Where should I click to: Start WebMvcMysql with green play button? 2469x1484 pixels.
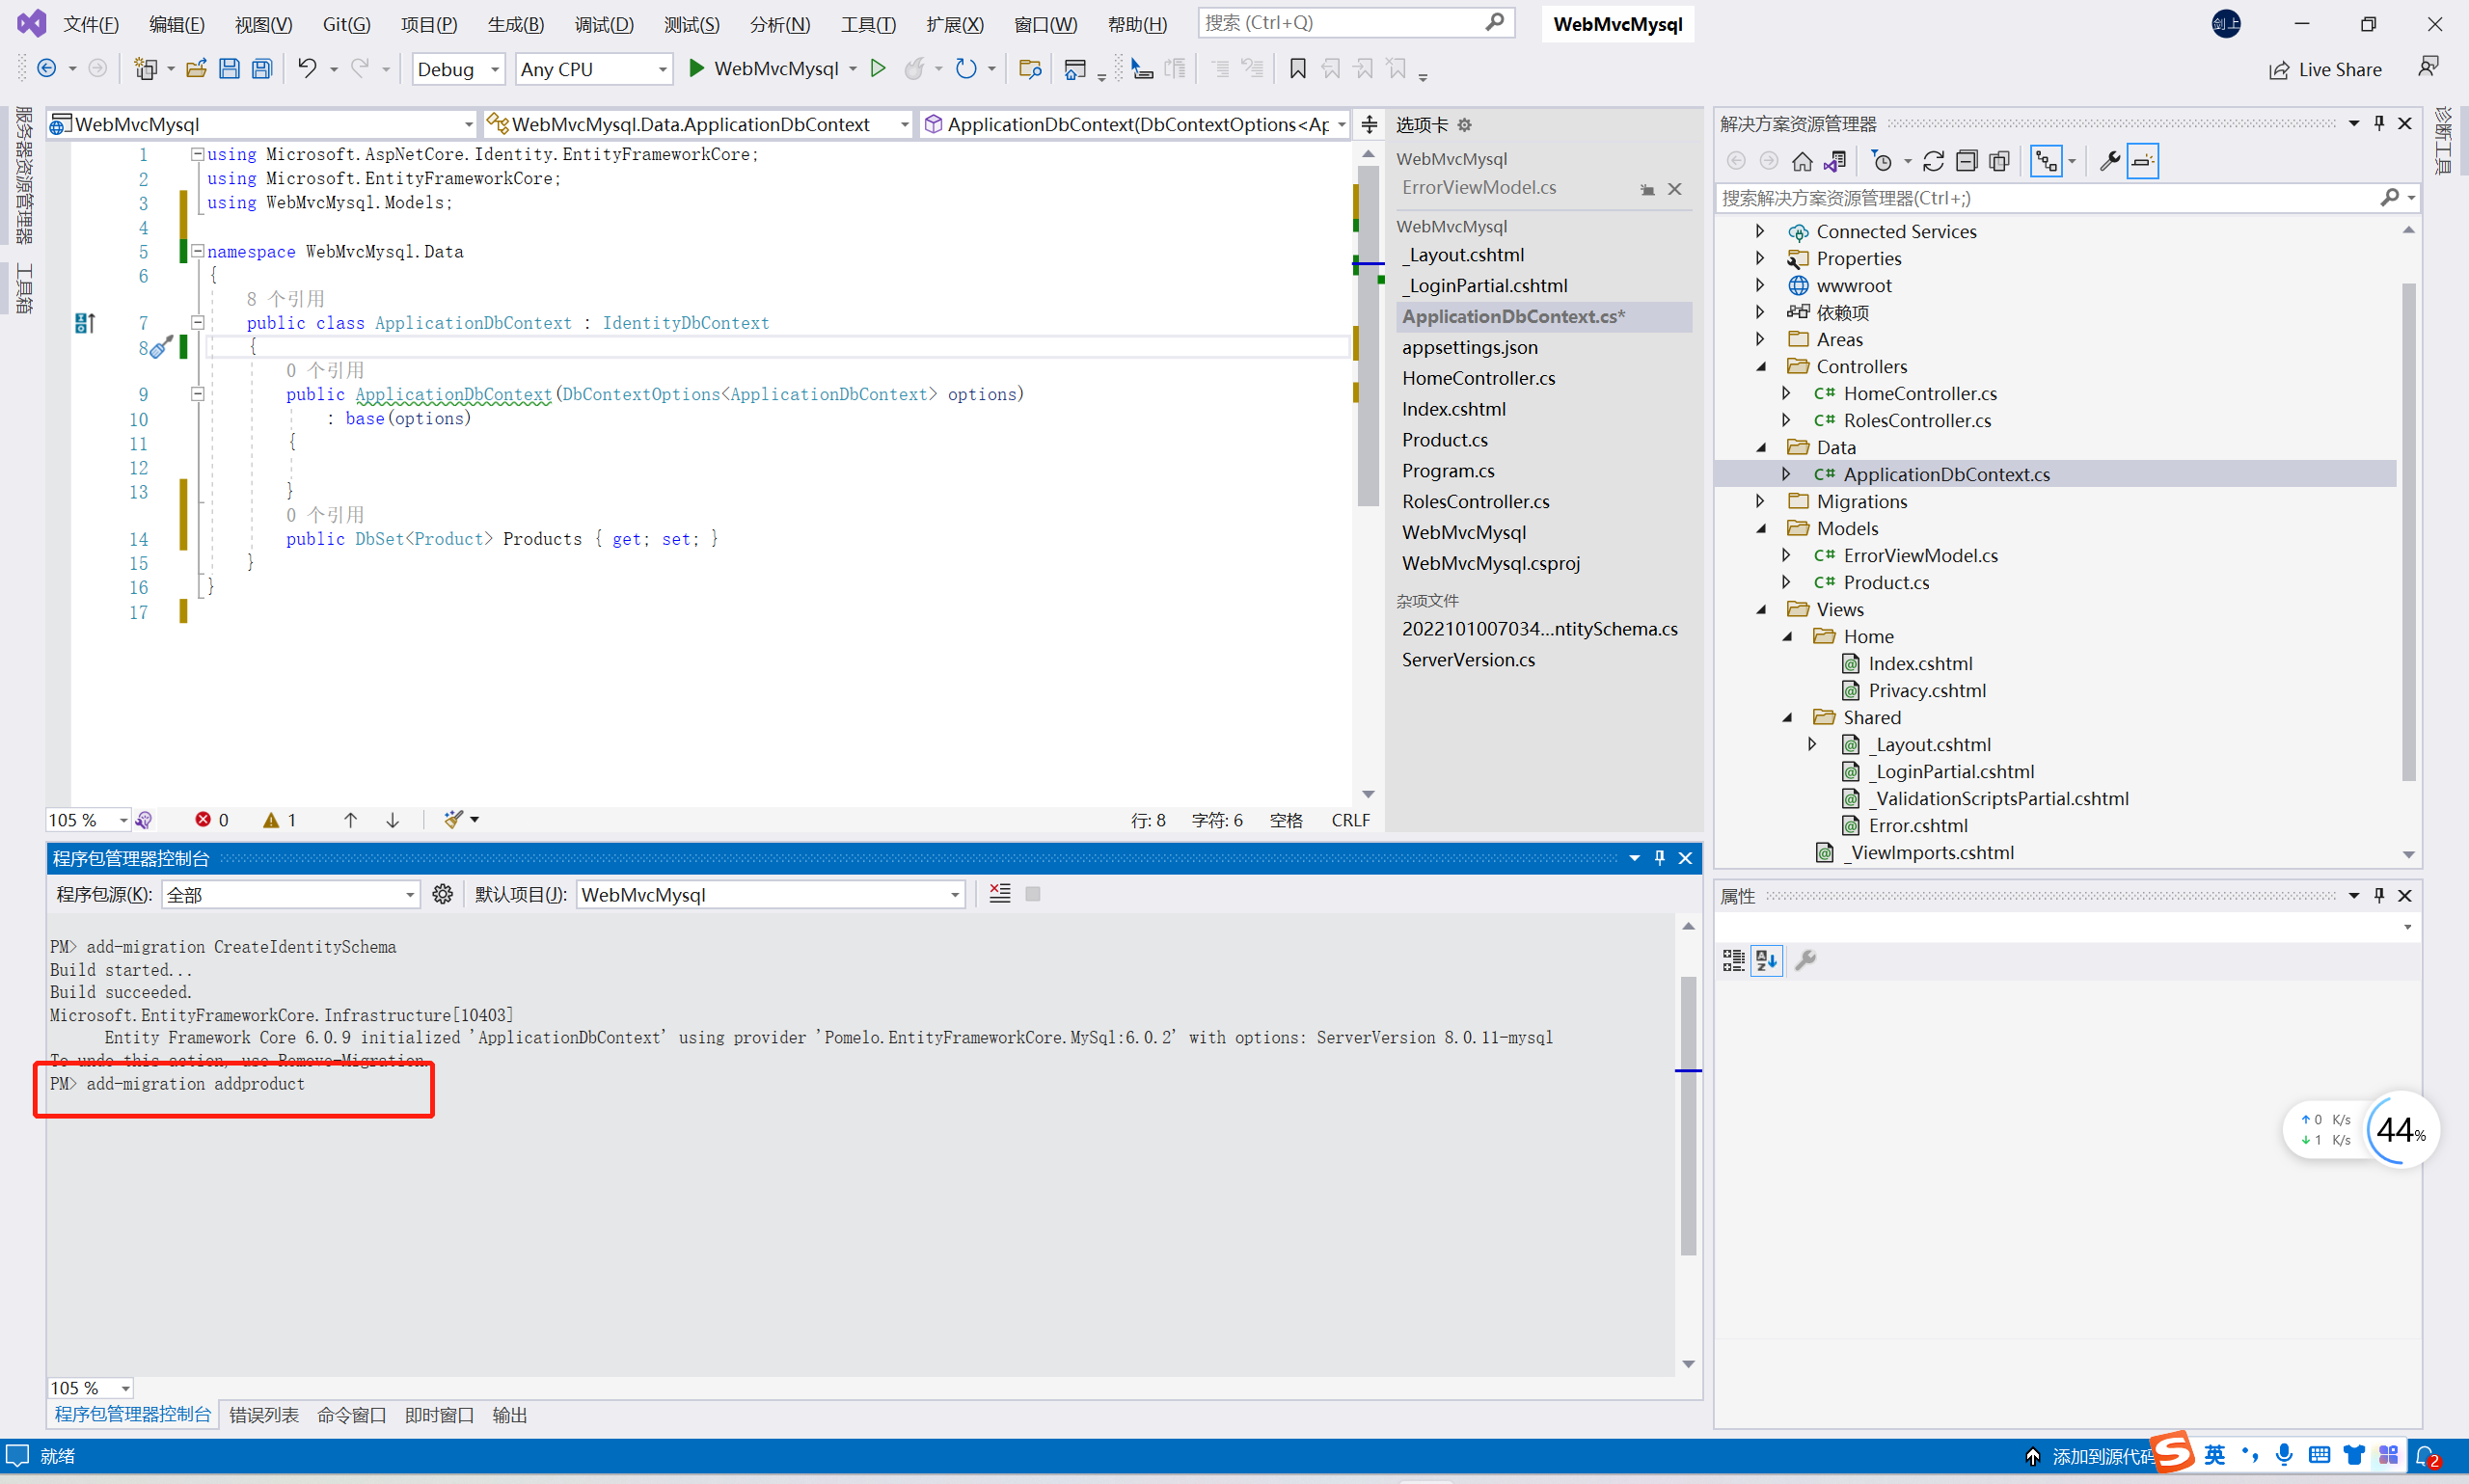point(697,69)
